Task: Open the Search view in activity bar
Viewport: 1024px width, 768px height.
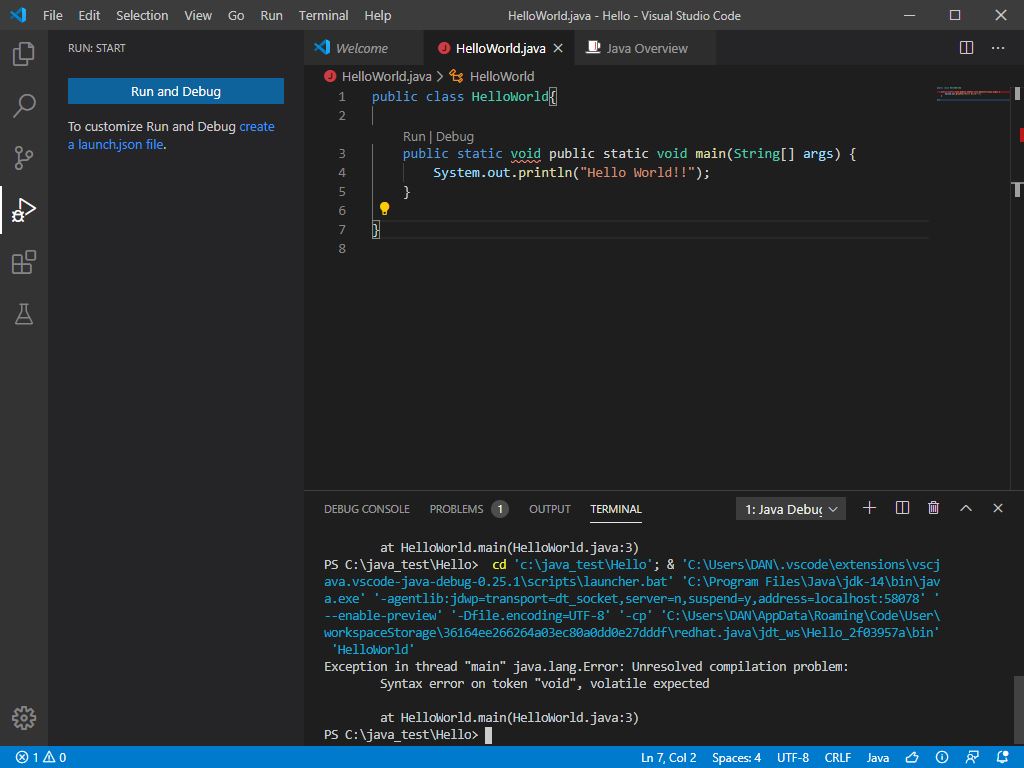Action: 24,105
